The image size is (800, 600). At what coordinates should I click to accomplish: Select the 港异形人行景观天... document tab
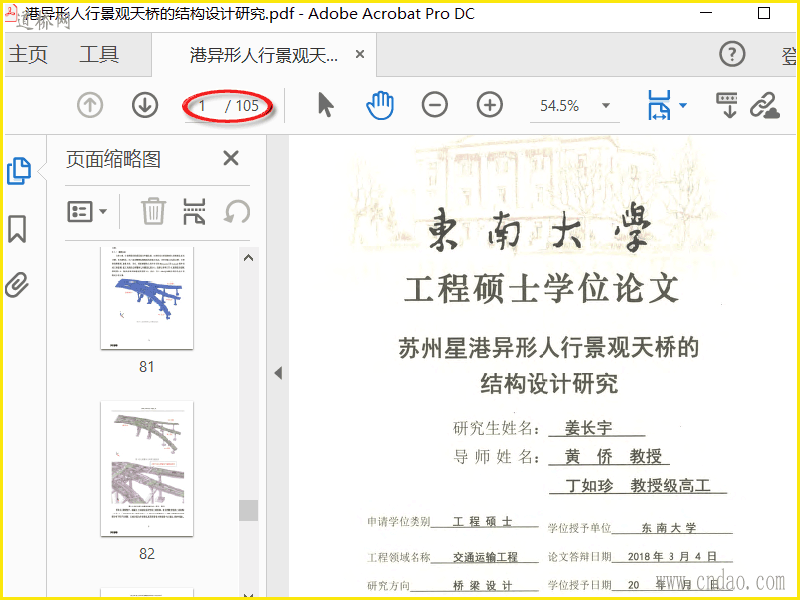click(x=264, y=55)
